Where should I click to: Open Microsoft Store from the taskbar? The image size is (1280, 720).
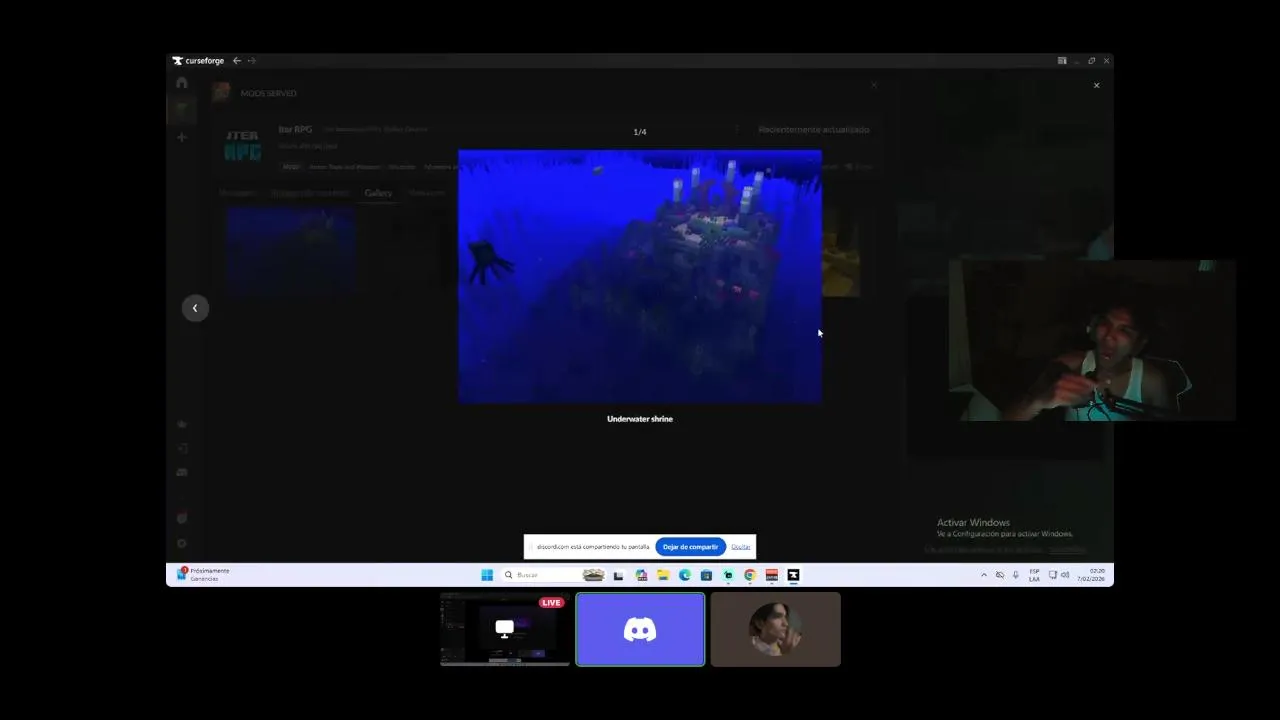(706, 575)
